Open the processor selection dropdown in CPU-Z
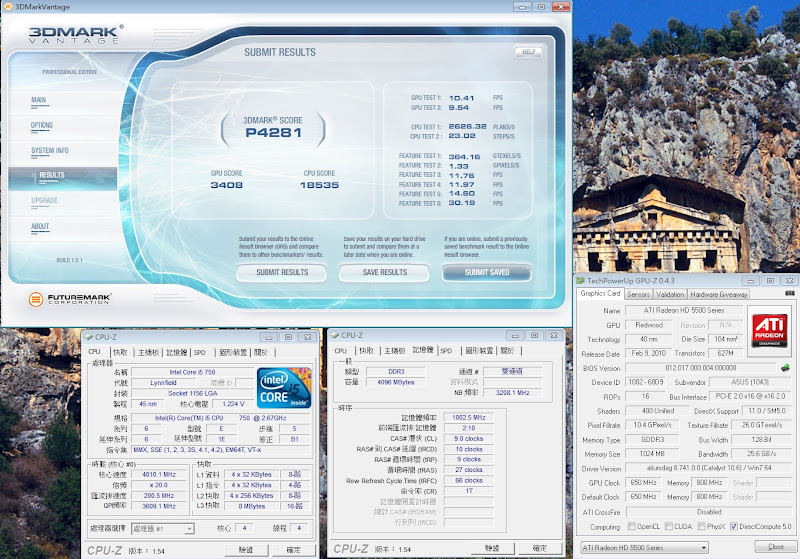 [163, 529]
